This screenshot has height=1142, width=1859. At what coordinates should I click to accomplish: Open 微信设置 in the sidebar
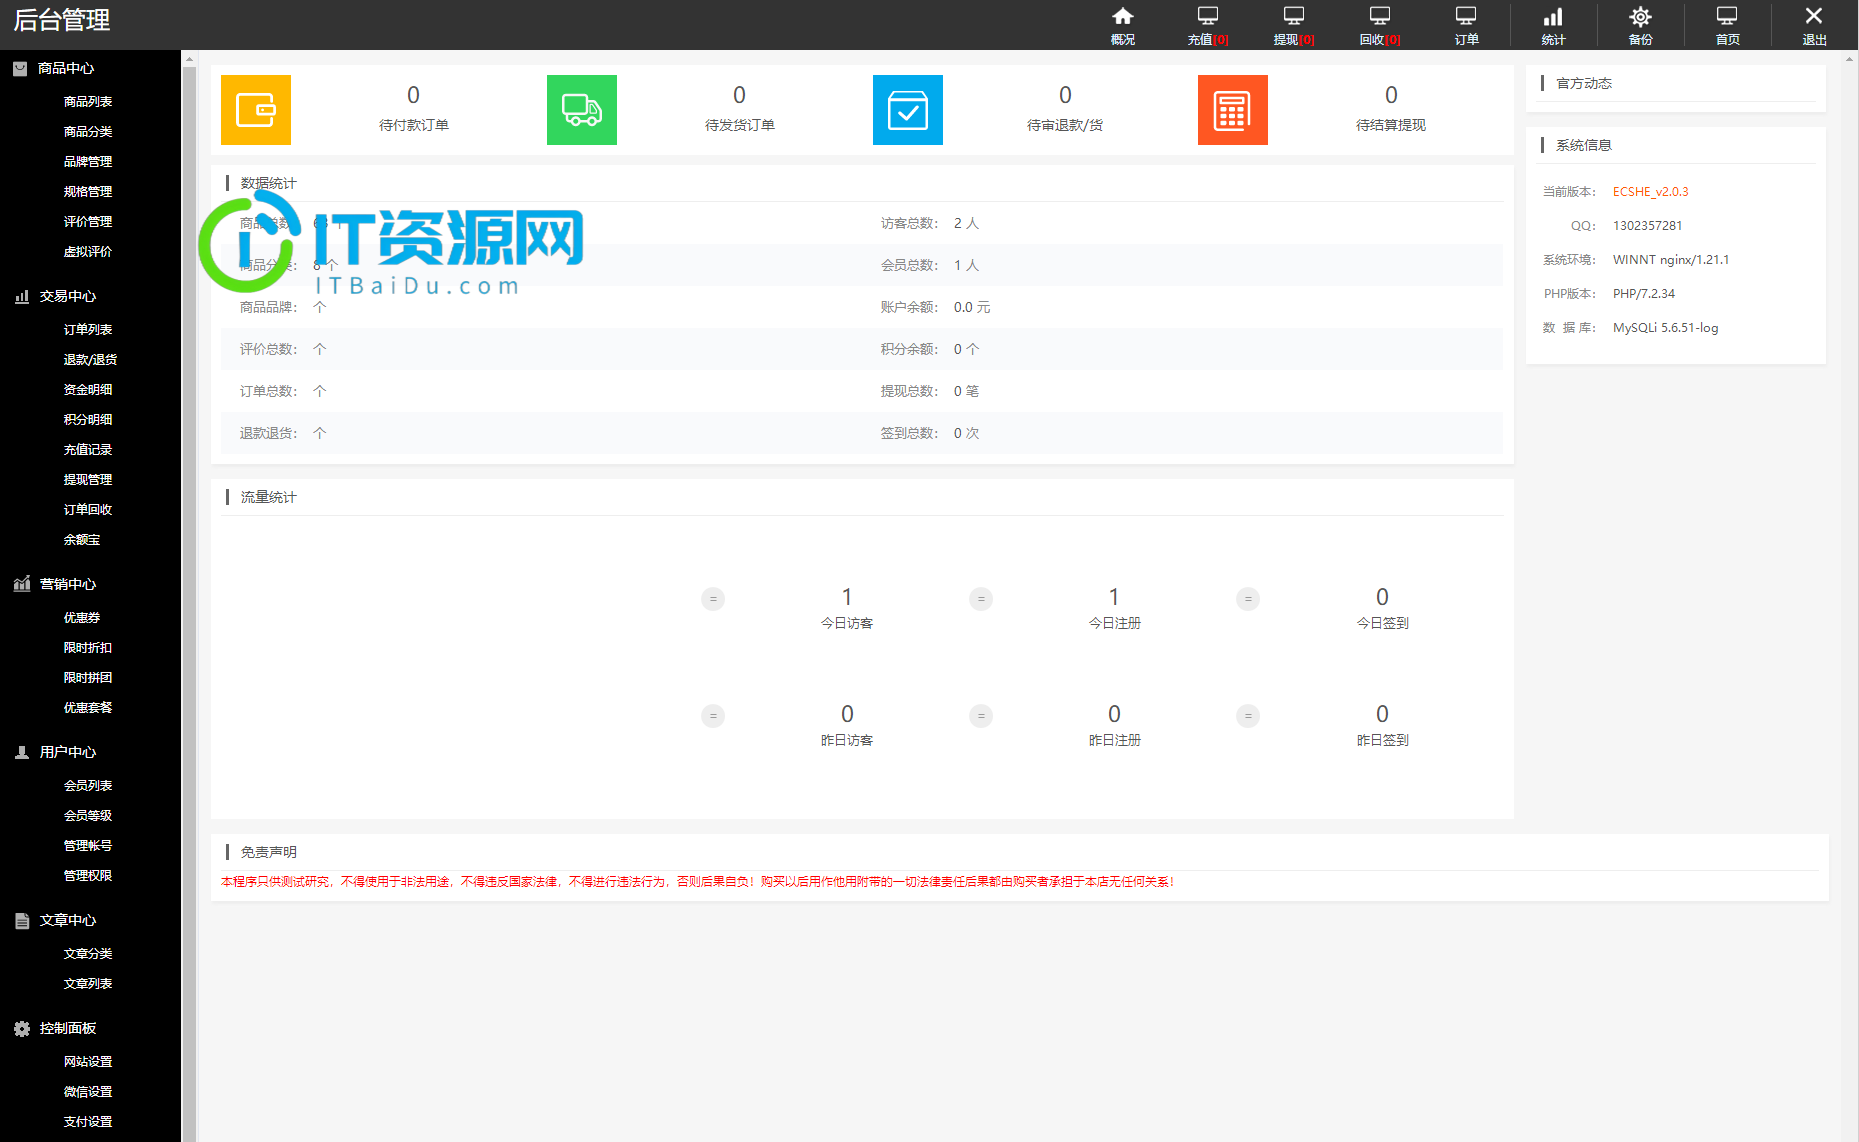tap(88, 1092)
